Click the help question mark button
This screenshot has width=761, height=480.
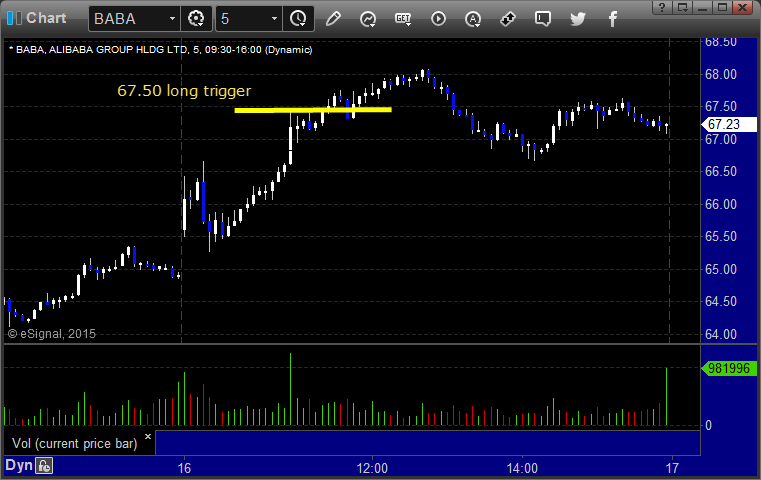[x=662, y=7]
